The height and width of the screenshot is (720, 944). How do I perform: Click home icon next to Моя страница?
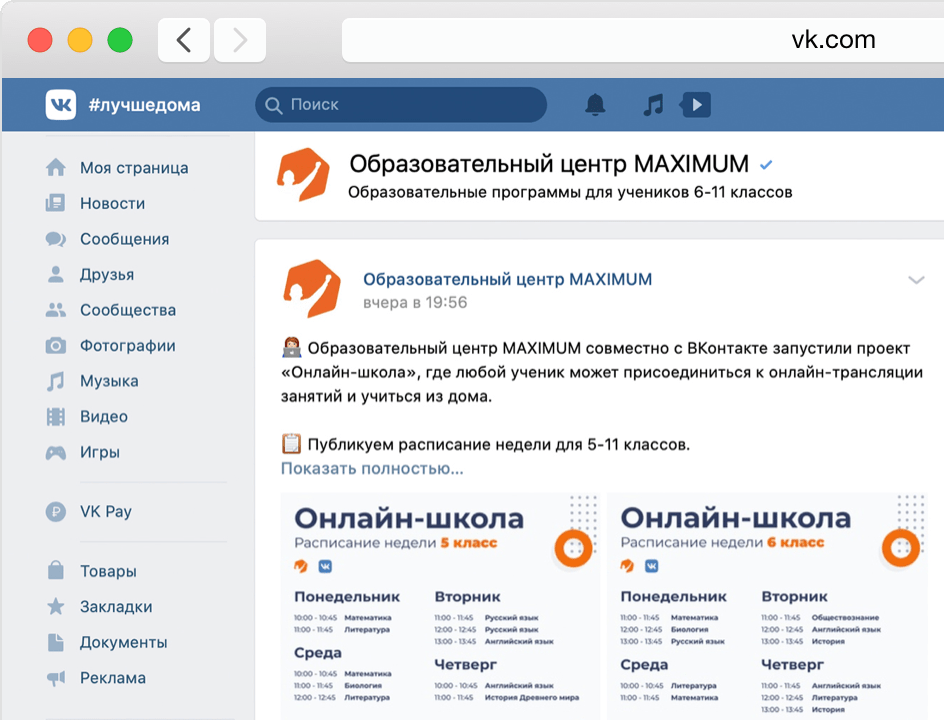pyautogui.click(x=55, y=167)
